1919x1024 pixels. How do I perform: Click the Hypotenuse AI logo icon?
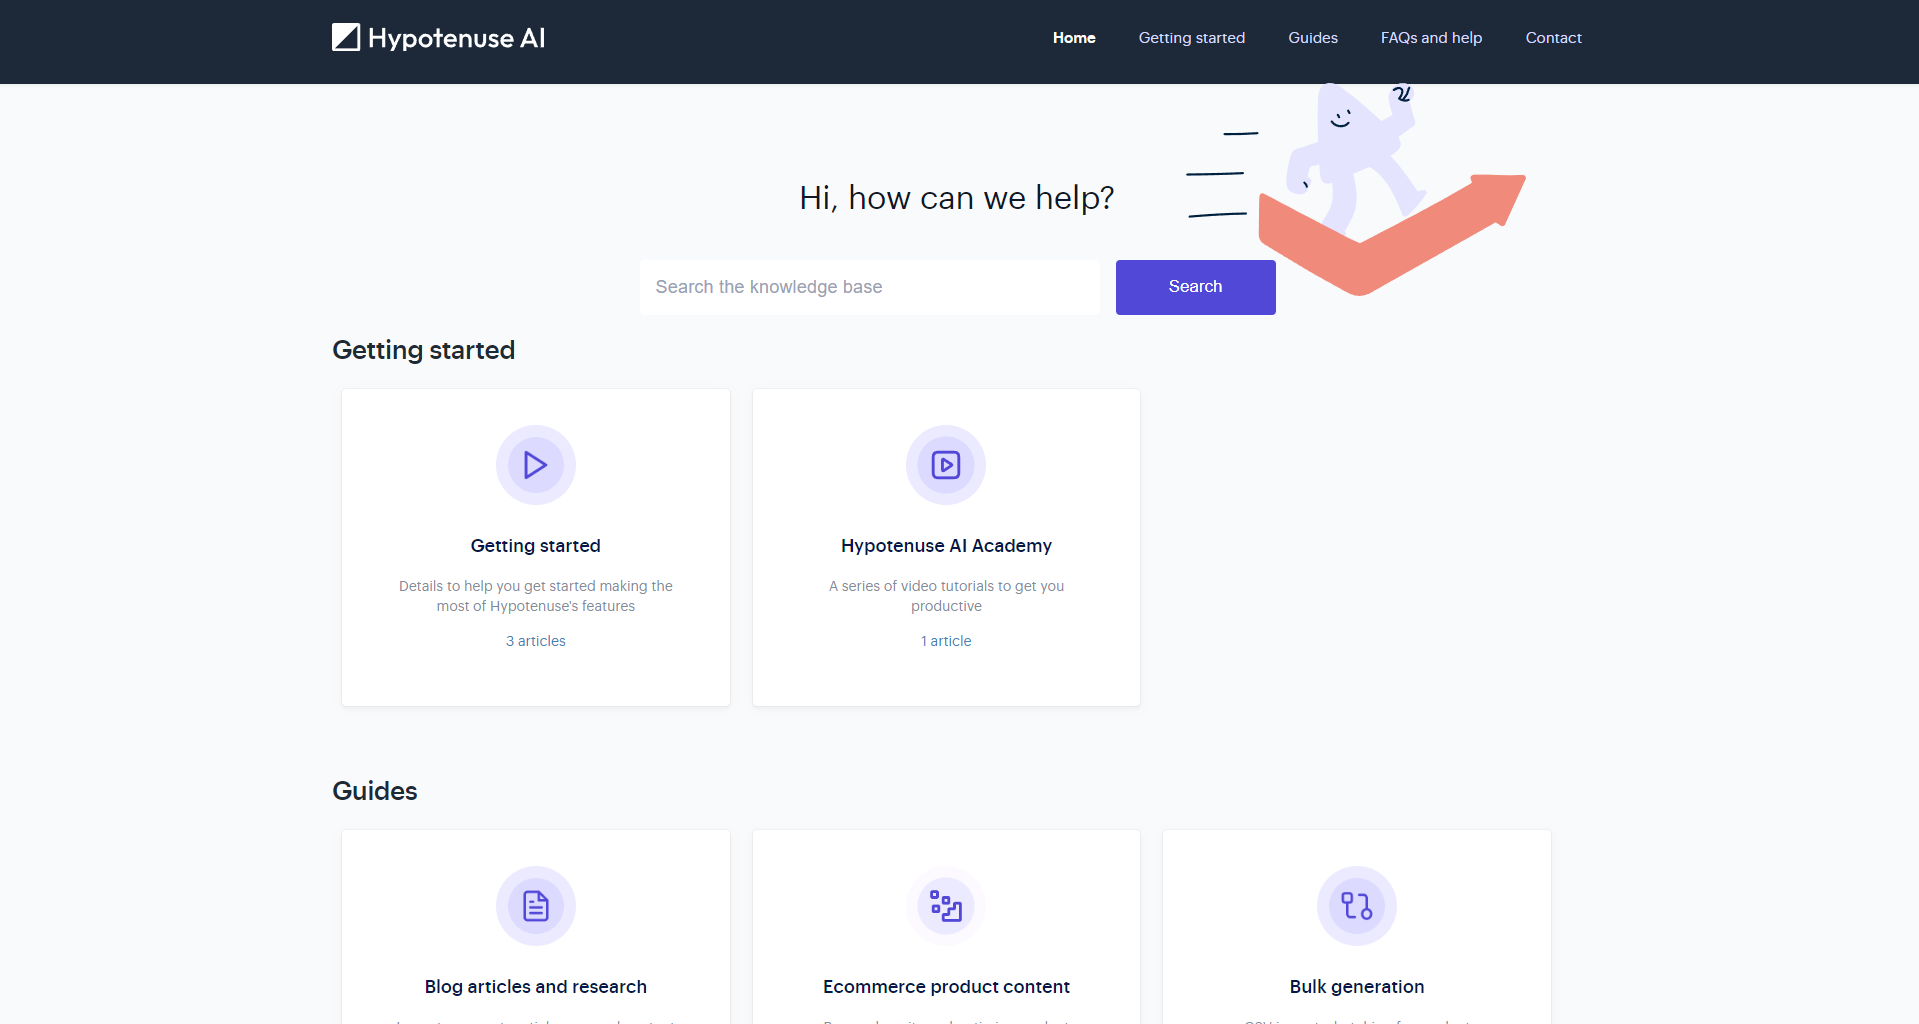click(x=346, y=38)
